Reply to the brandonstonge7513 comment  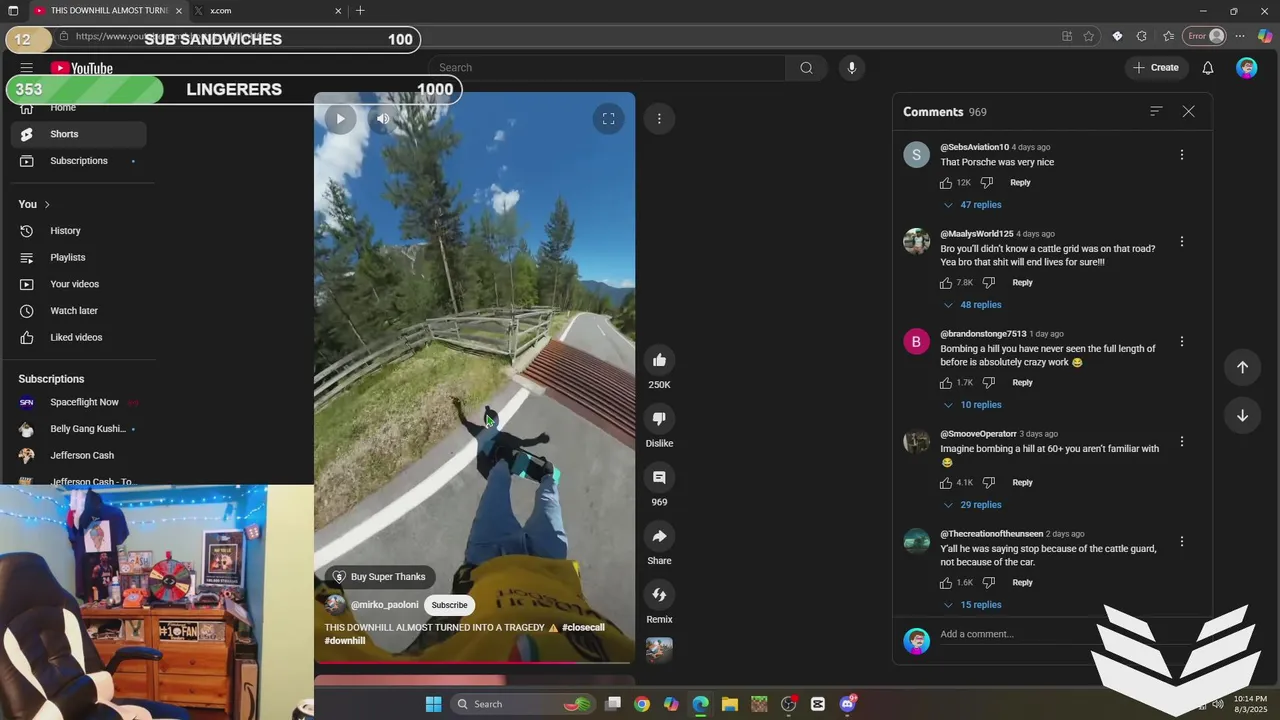tap(1022, 383)
